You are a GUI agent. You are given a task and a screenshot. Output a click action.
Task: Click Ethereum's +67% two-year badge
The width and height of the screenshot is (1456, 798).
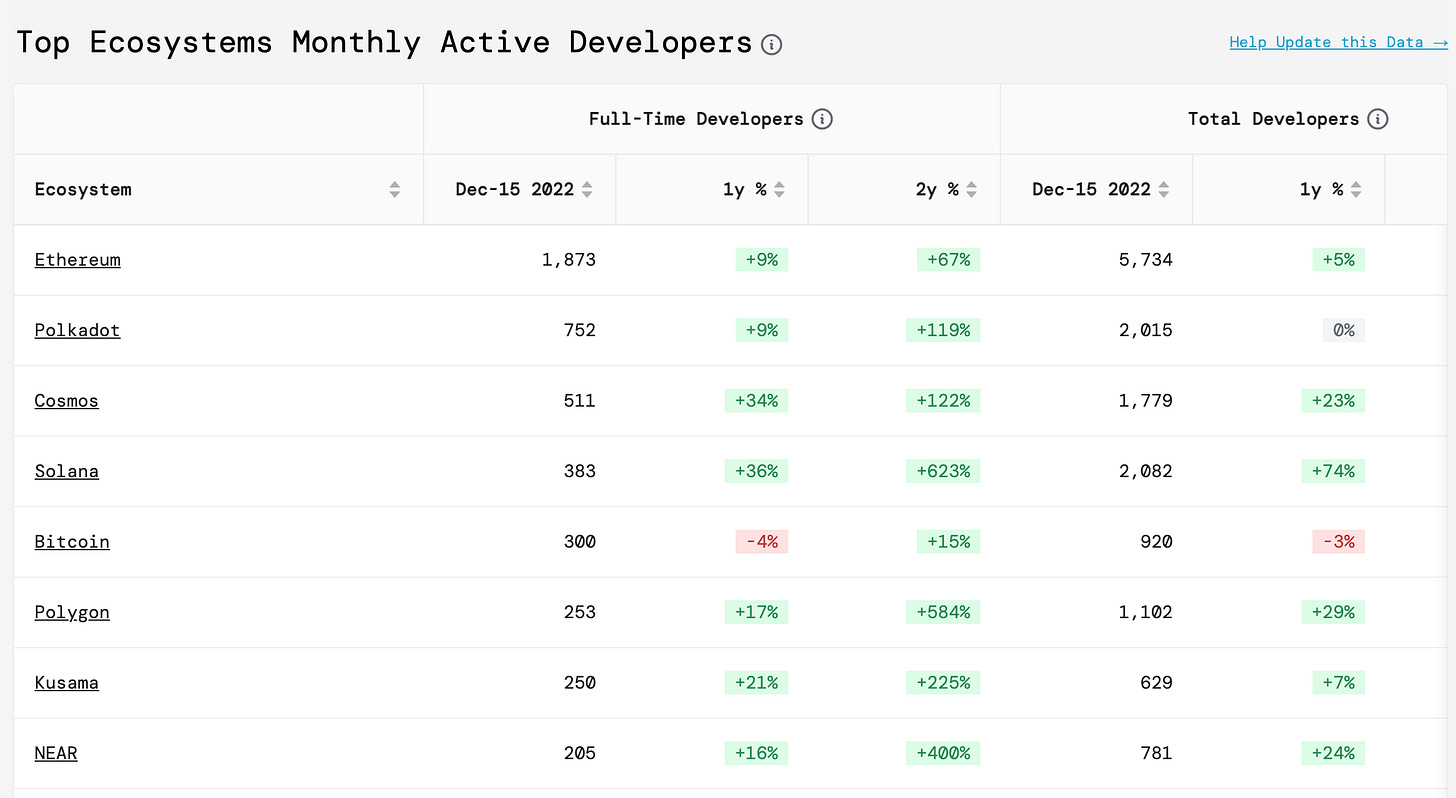949,260
